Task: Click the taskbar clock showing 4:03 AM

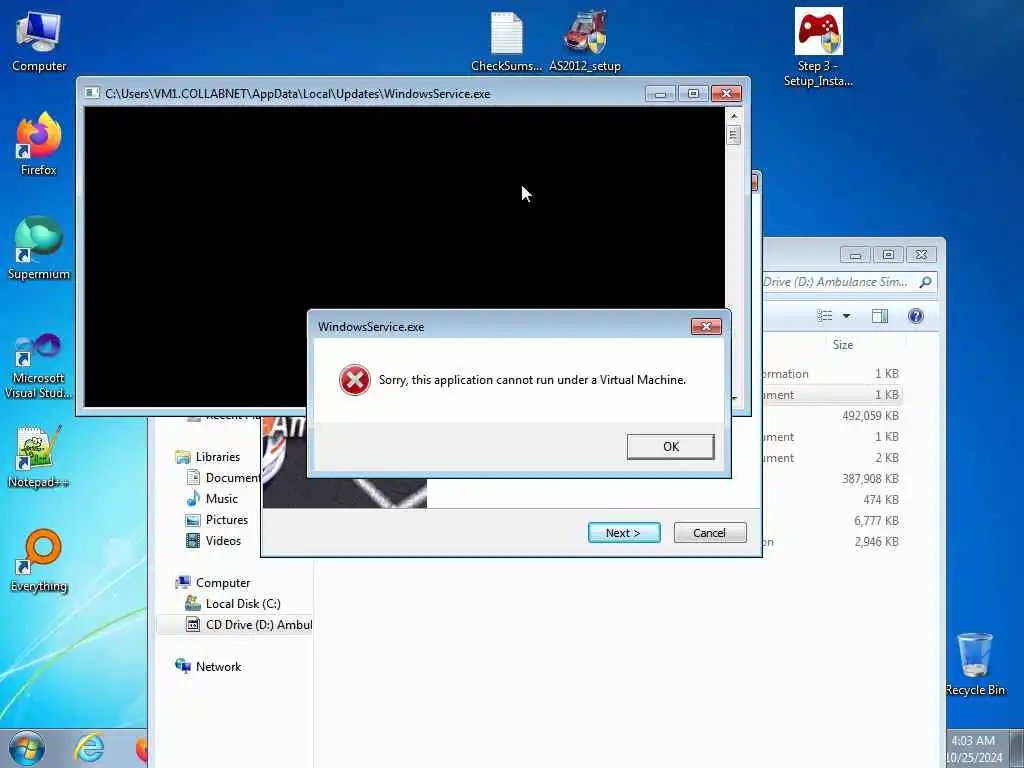Action: 973,741
